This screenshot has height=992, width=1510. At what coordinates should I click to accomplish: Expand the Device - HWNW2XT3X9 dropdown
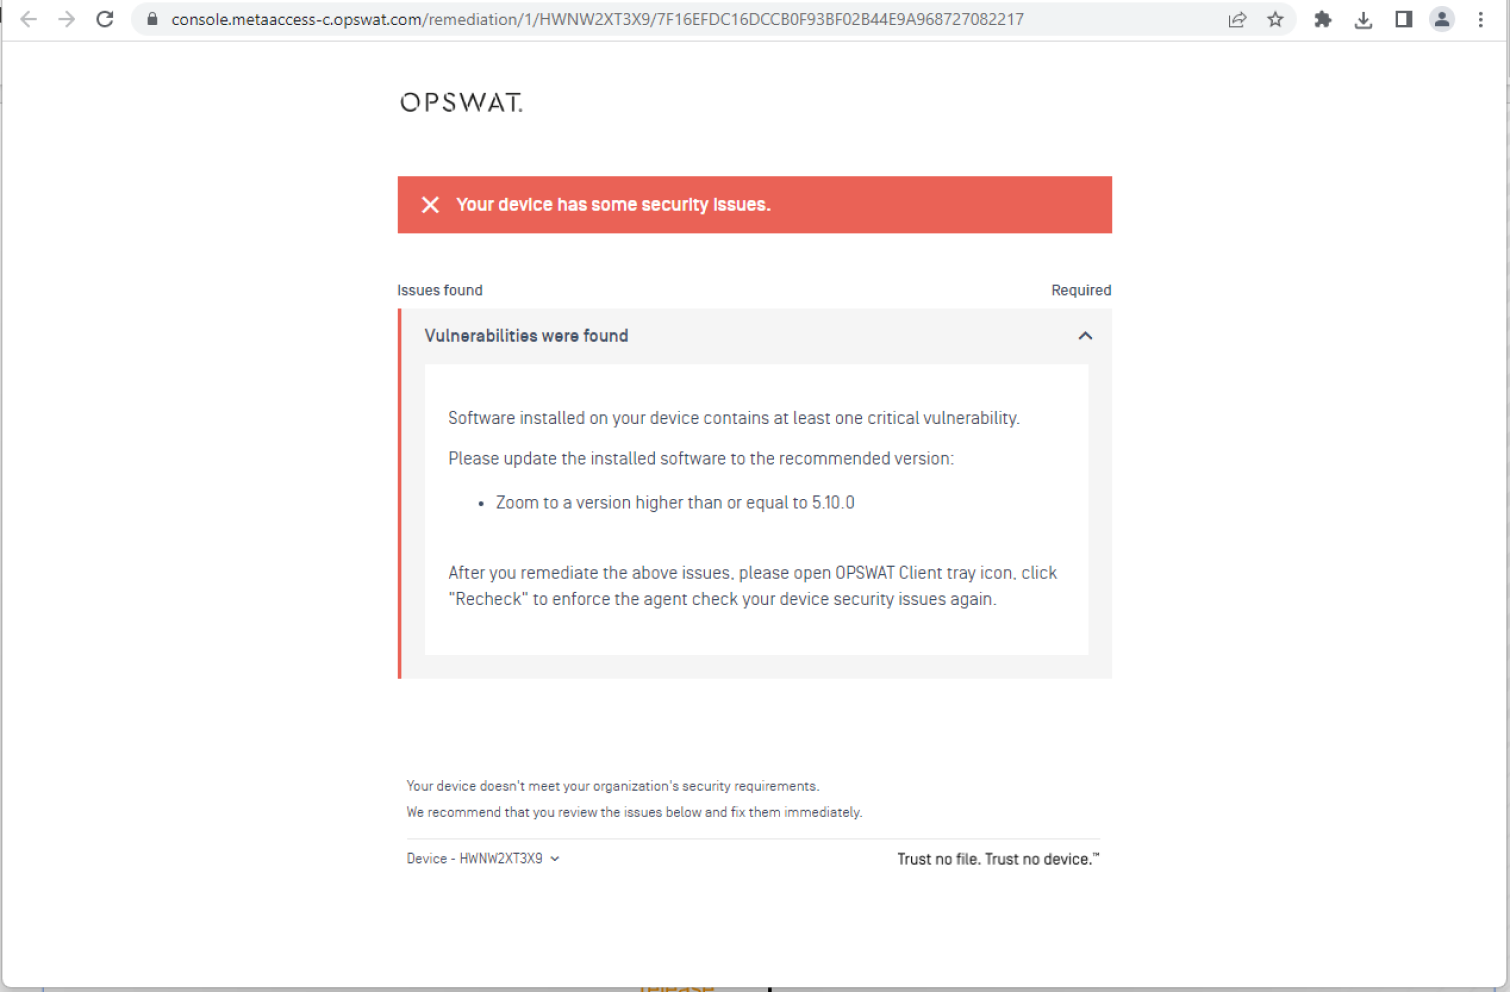pos(483,859)
